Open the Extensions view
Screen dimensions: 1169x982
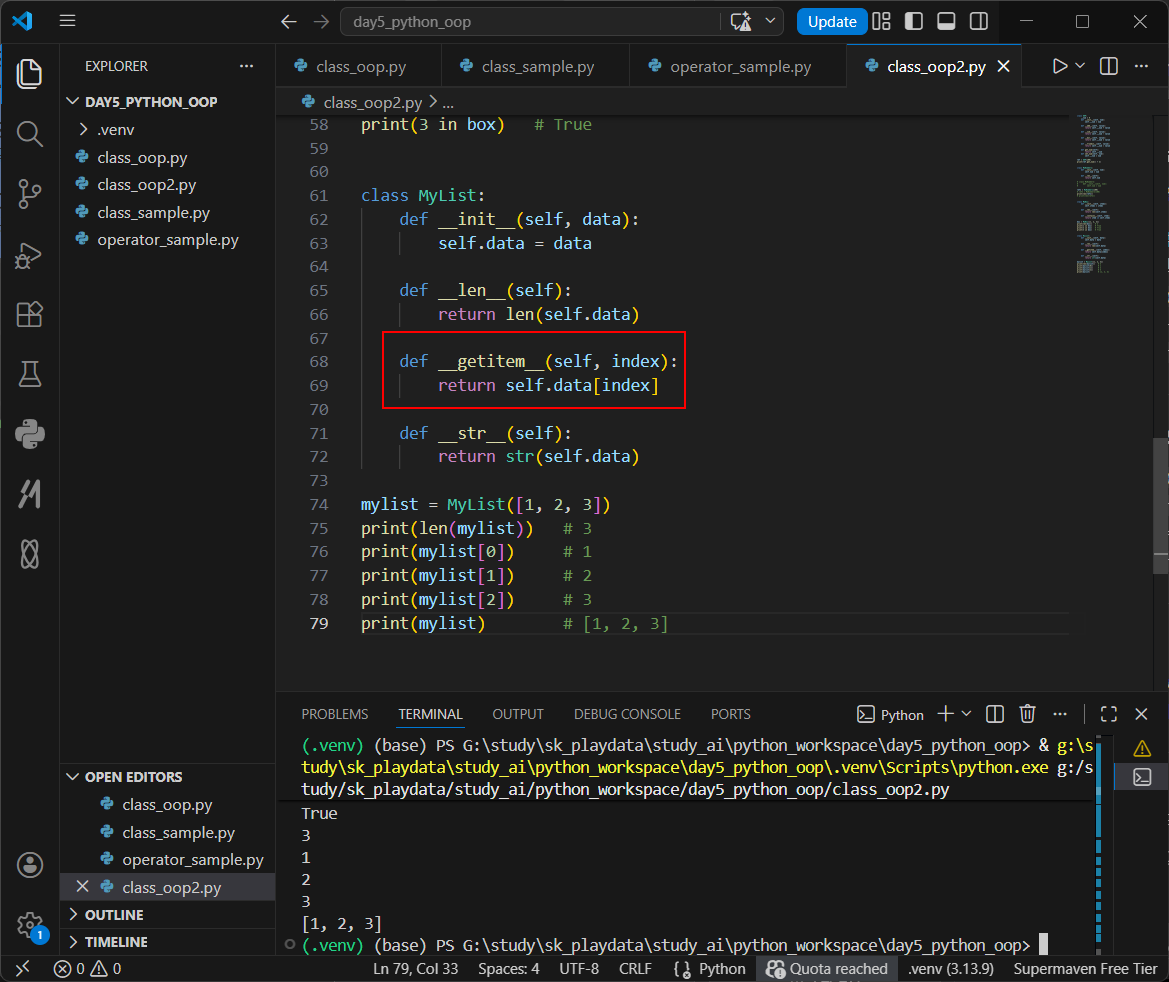[x=29, y=314]
